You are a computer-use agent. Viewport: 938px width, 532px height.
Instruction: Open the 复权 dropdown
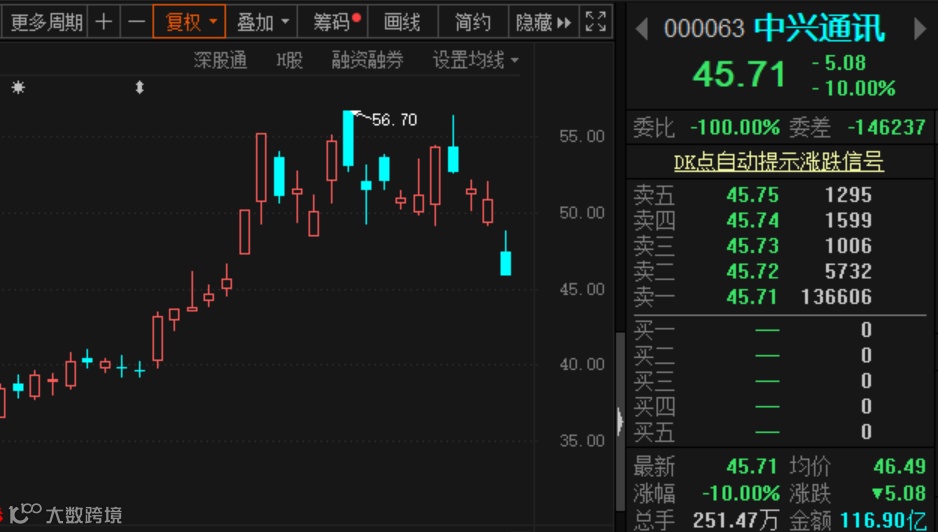click(x=190, y=22)
